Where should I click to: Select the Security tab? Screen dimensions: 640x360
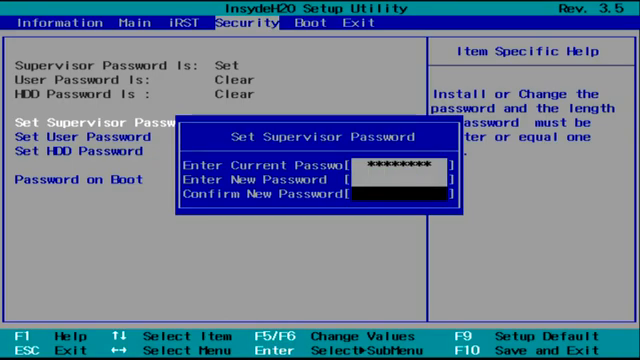pyautogui.click(x=247, y=23)
